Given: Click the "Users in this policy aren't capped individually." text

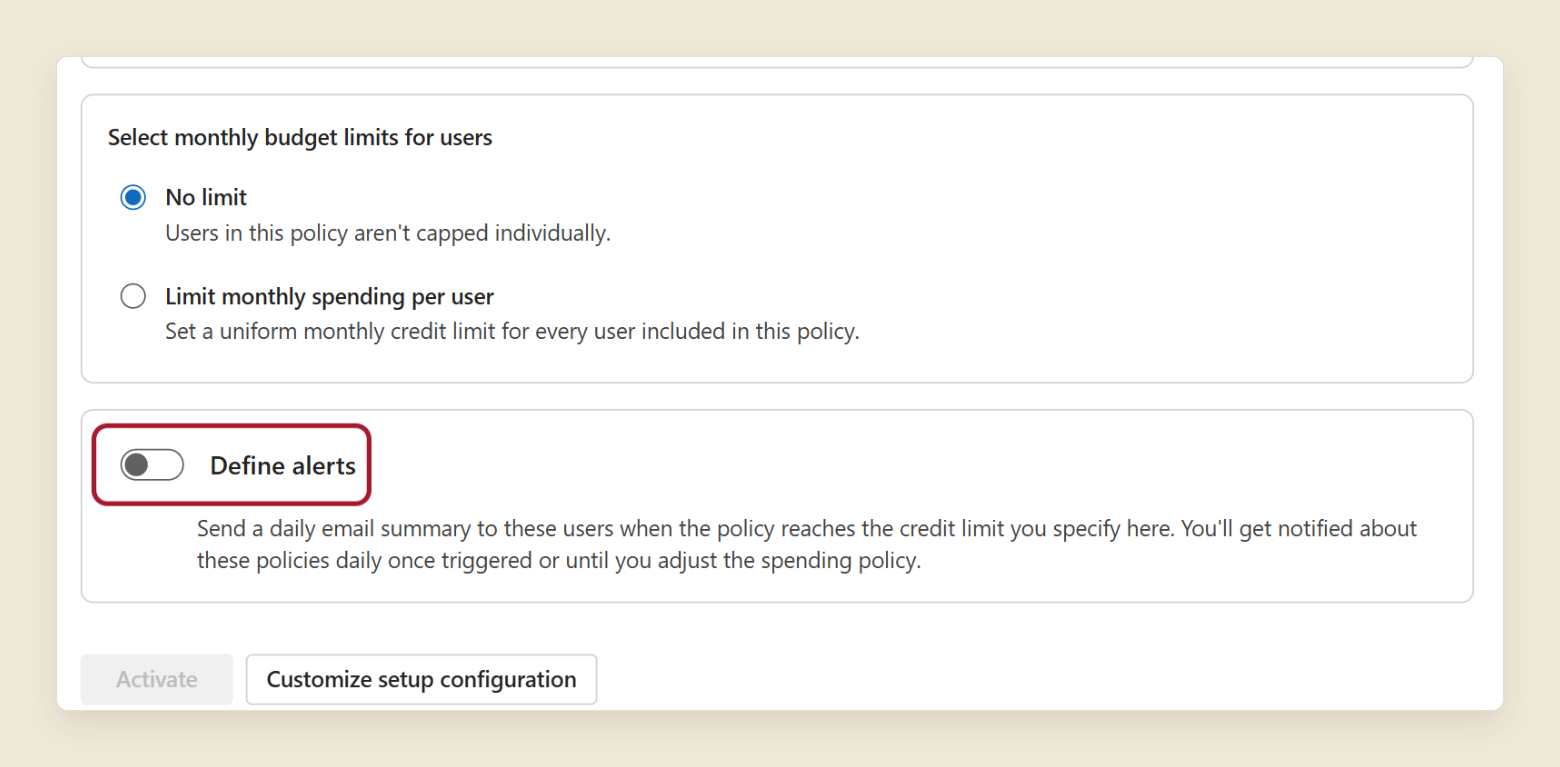Looking at the screenshot, I should pyautogui.click(x=388, y=234).
